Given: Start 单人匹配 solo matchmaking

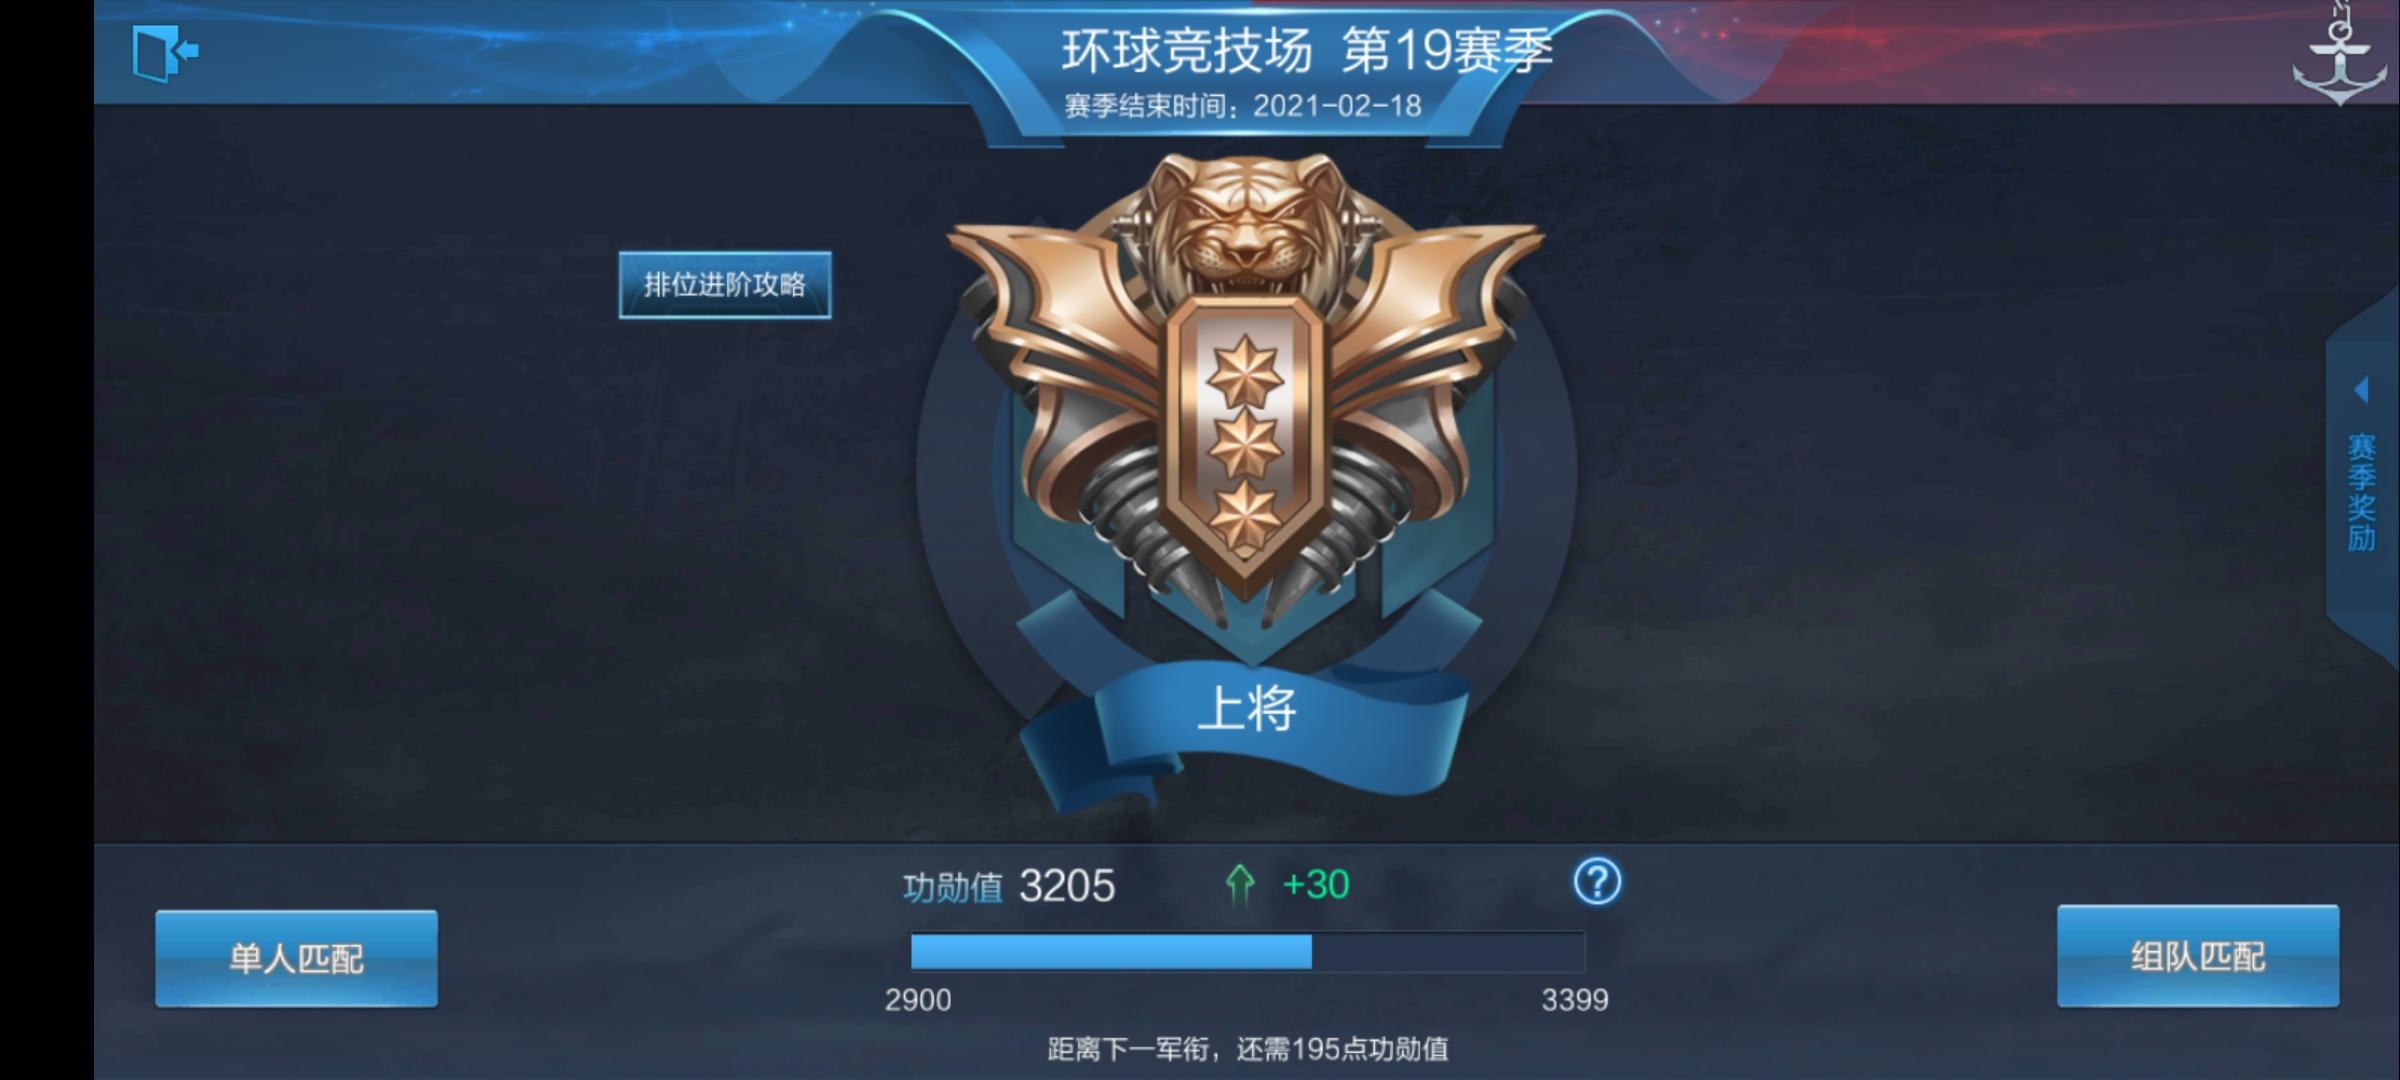Looking at the screenshot, I should pos(296,958).
